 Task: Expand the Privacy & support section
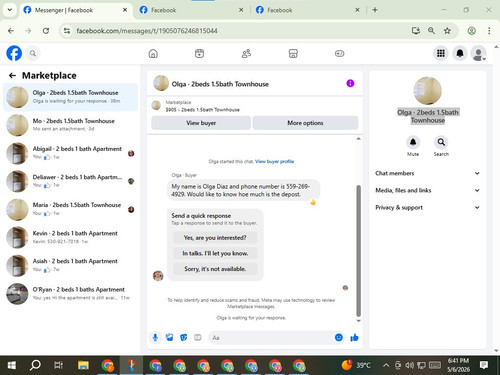point(428,207)
